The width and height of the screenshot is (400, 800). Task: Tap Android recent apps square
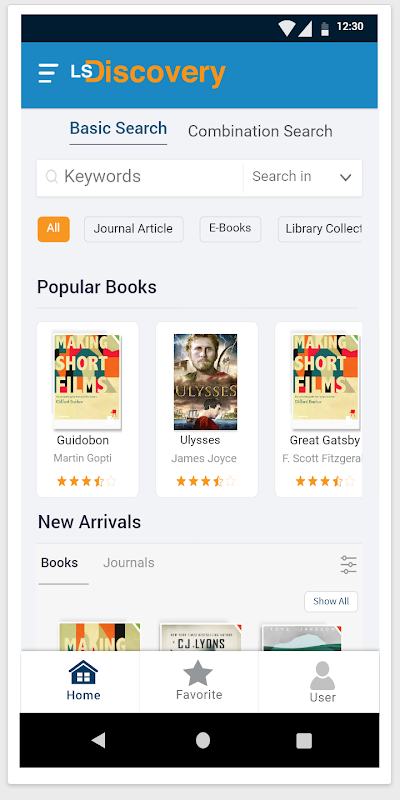click(304, 740)
